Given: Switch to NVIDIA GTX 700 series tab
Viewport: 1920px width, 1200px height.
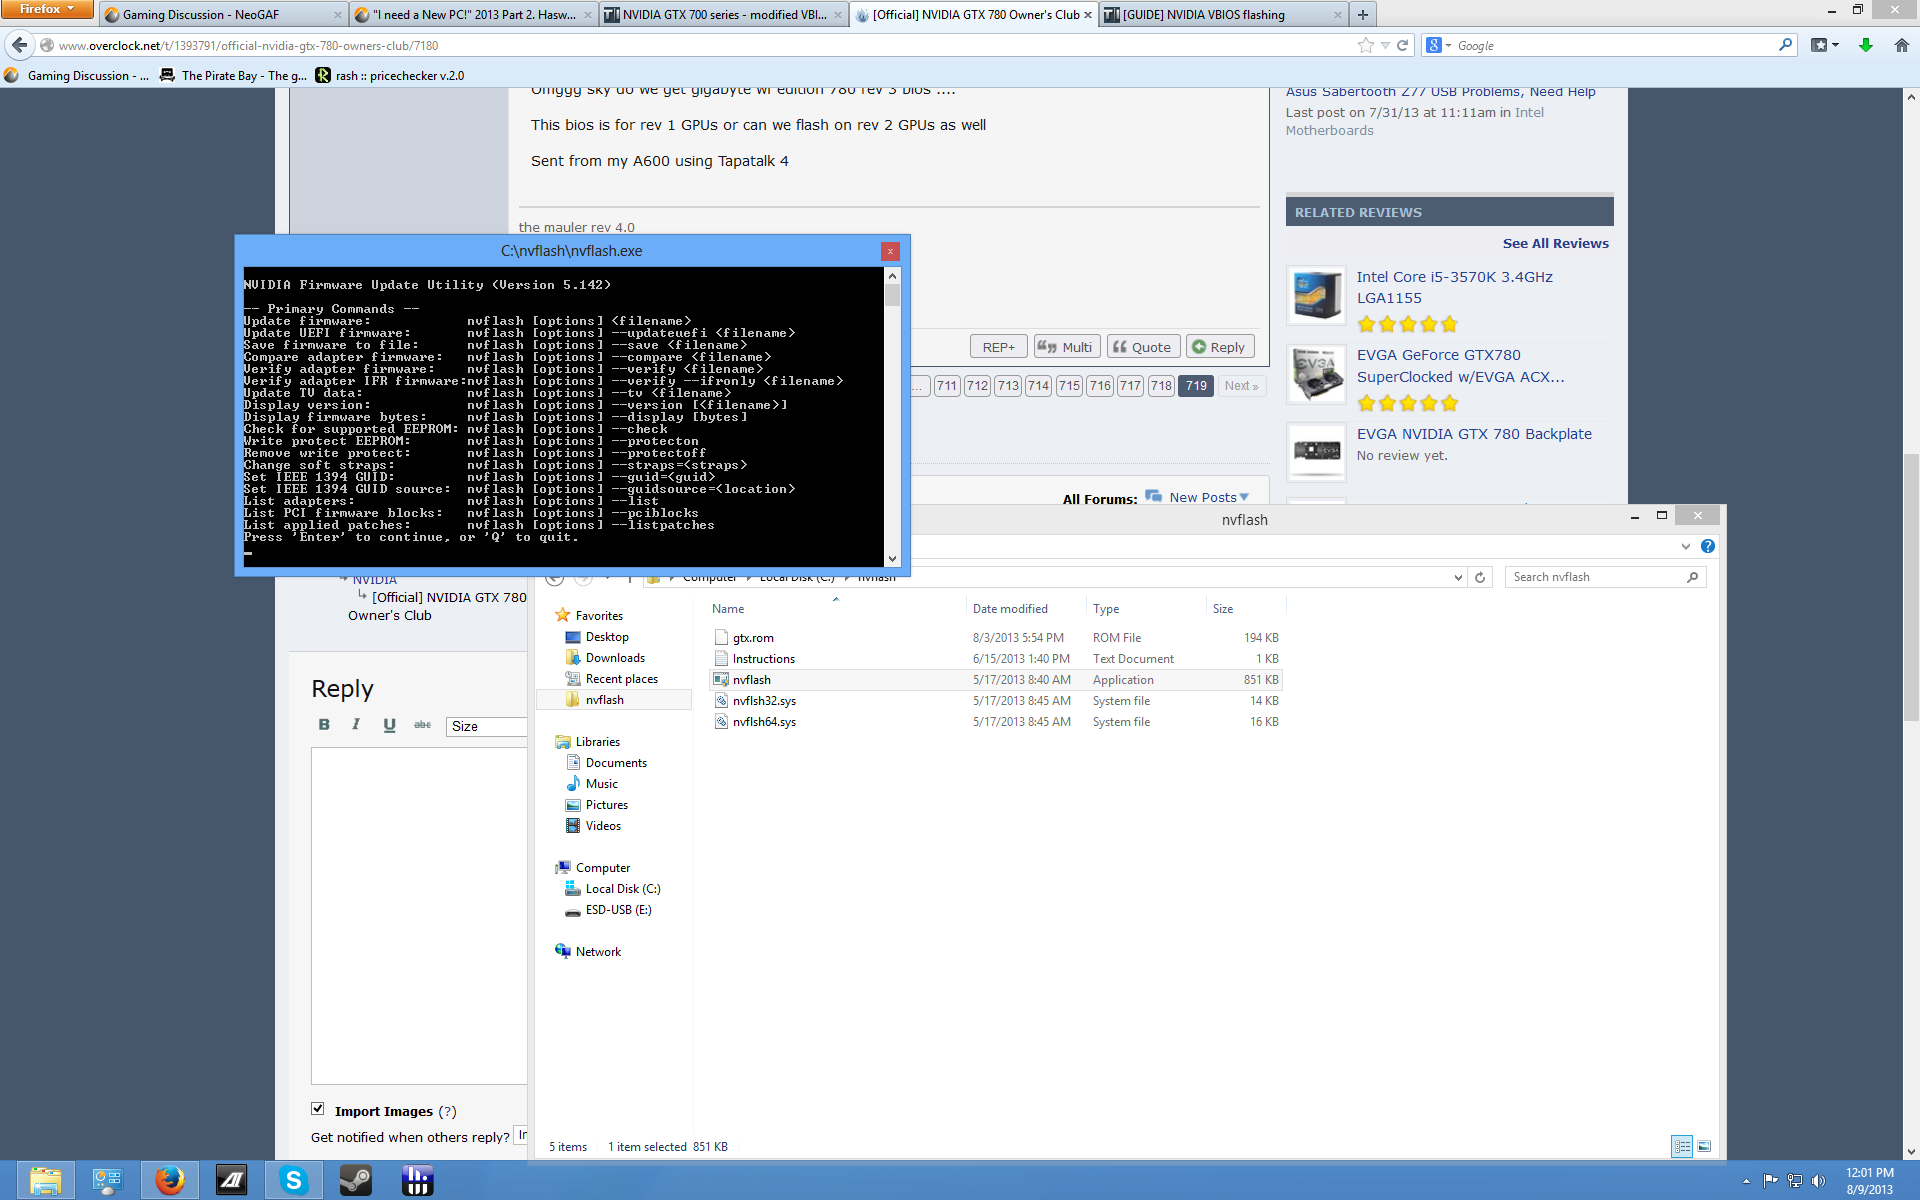Looking at the screenshot, I should [724, 15].
